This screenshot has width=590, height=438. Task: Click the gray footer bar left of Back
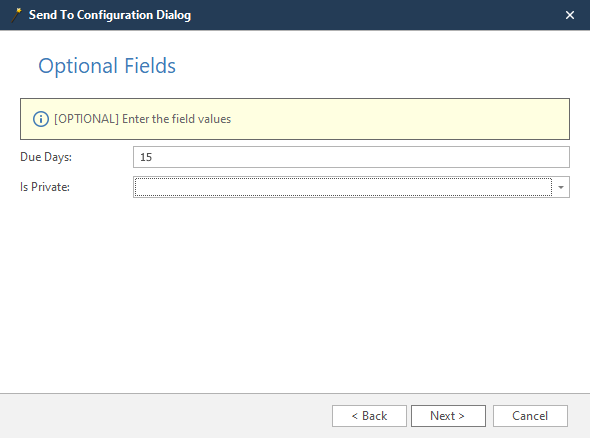coord(166,416)
